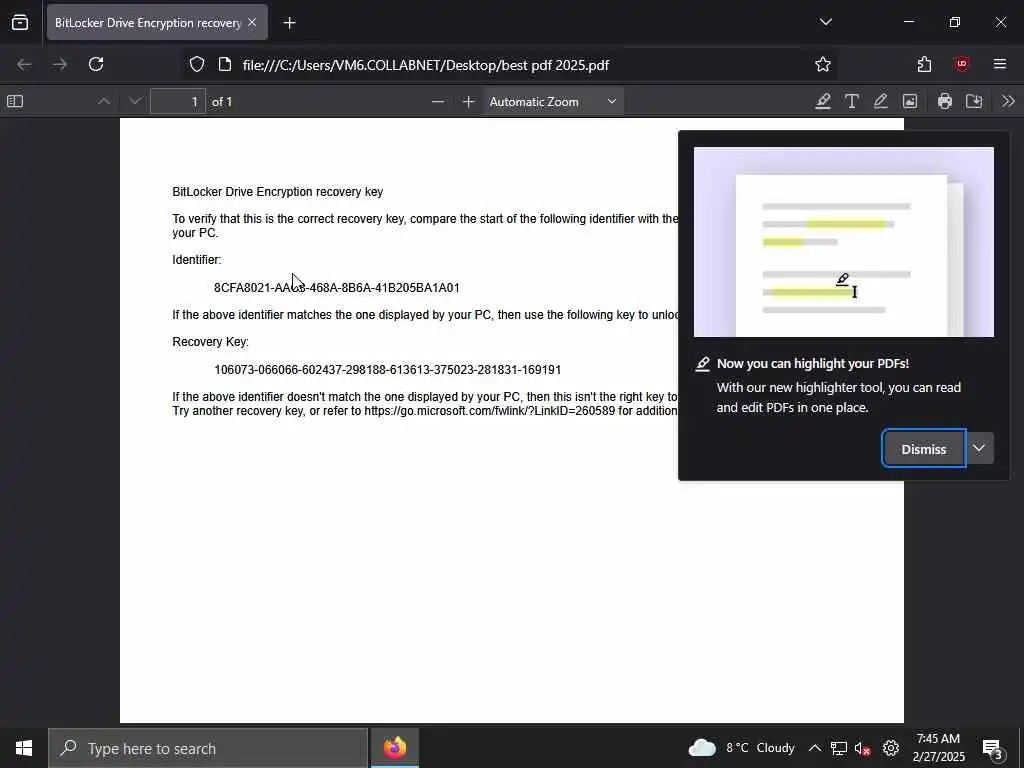
Task: Click the Firefox icon in the taskbar
Action: click(394, 748)
